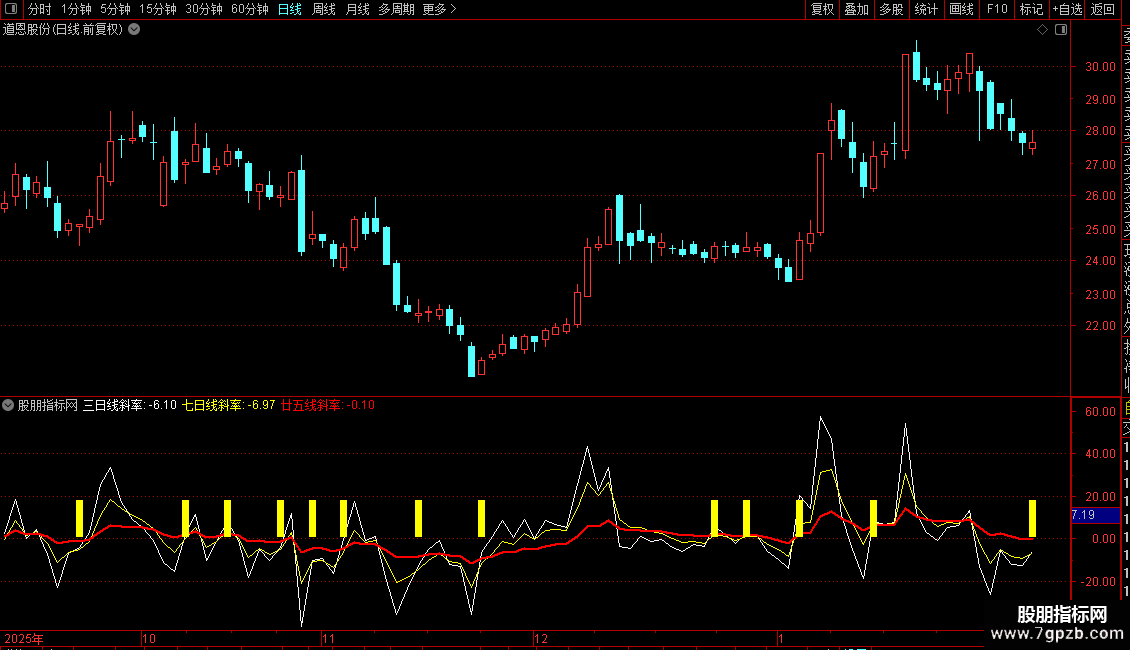The height and width of the screenshot is (650, 1130).
Task: Switch to 日线 daily chart
Action: (x=290, y=9)
